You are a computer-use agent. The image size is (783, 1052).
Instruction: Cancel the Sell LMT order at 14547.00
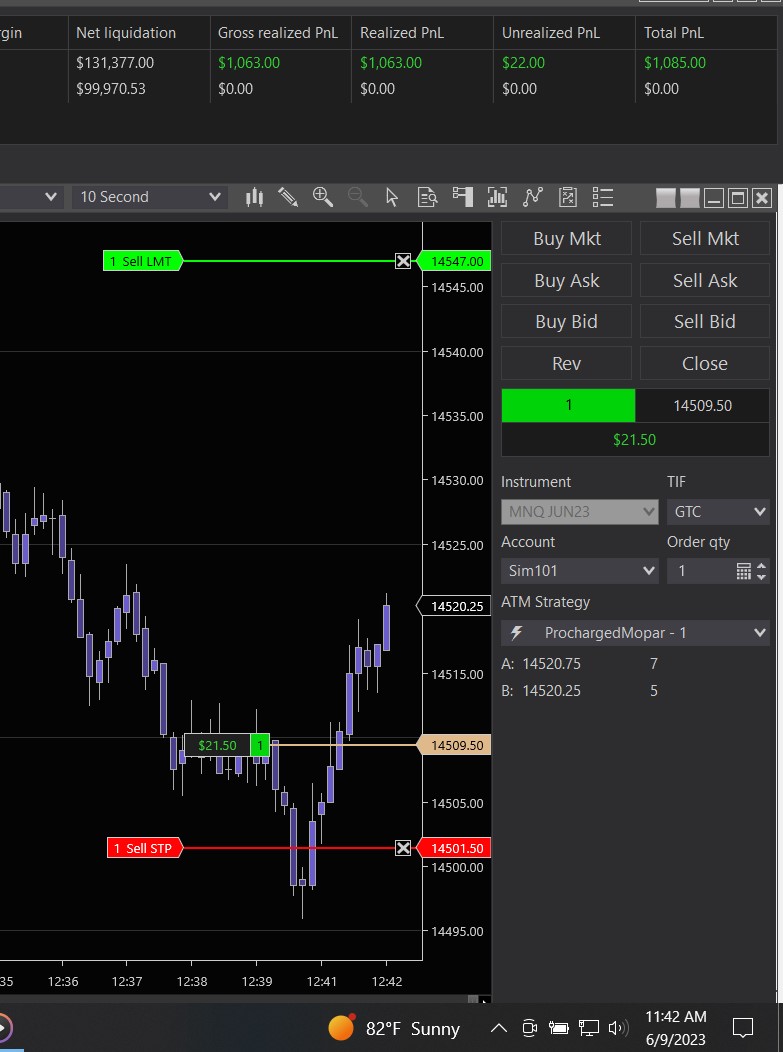pos(403,261)
